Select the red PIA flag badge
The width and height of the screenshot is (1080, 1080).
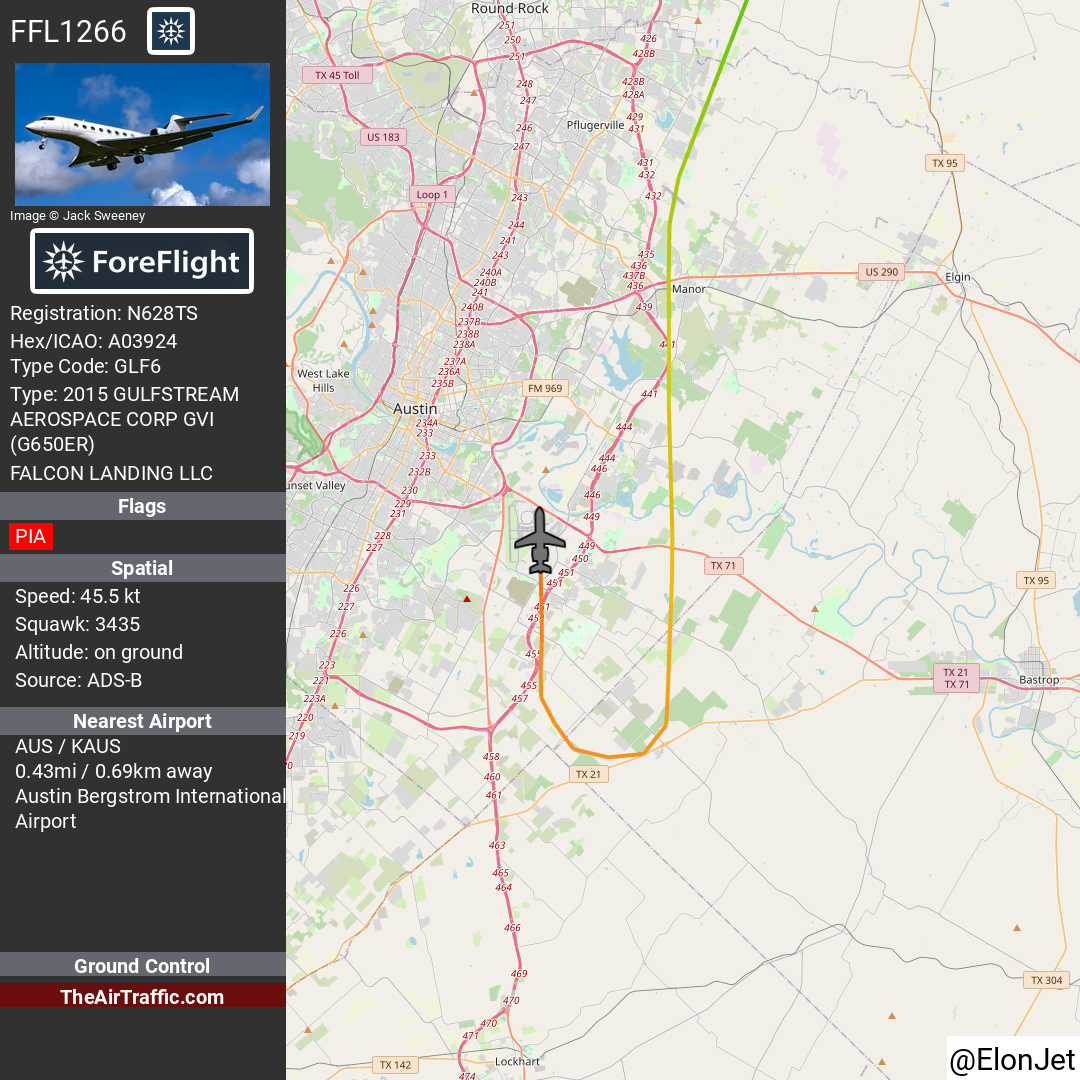[31, 537]
